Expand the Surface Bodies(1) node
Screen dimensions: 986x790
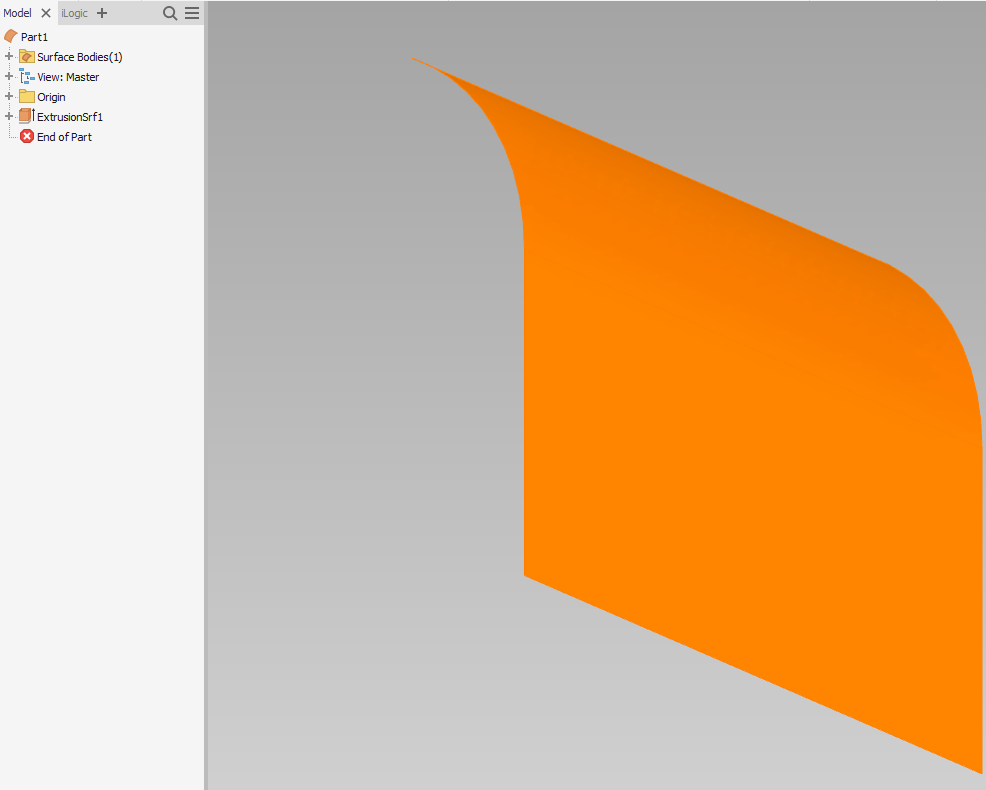click(9, 57)
